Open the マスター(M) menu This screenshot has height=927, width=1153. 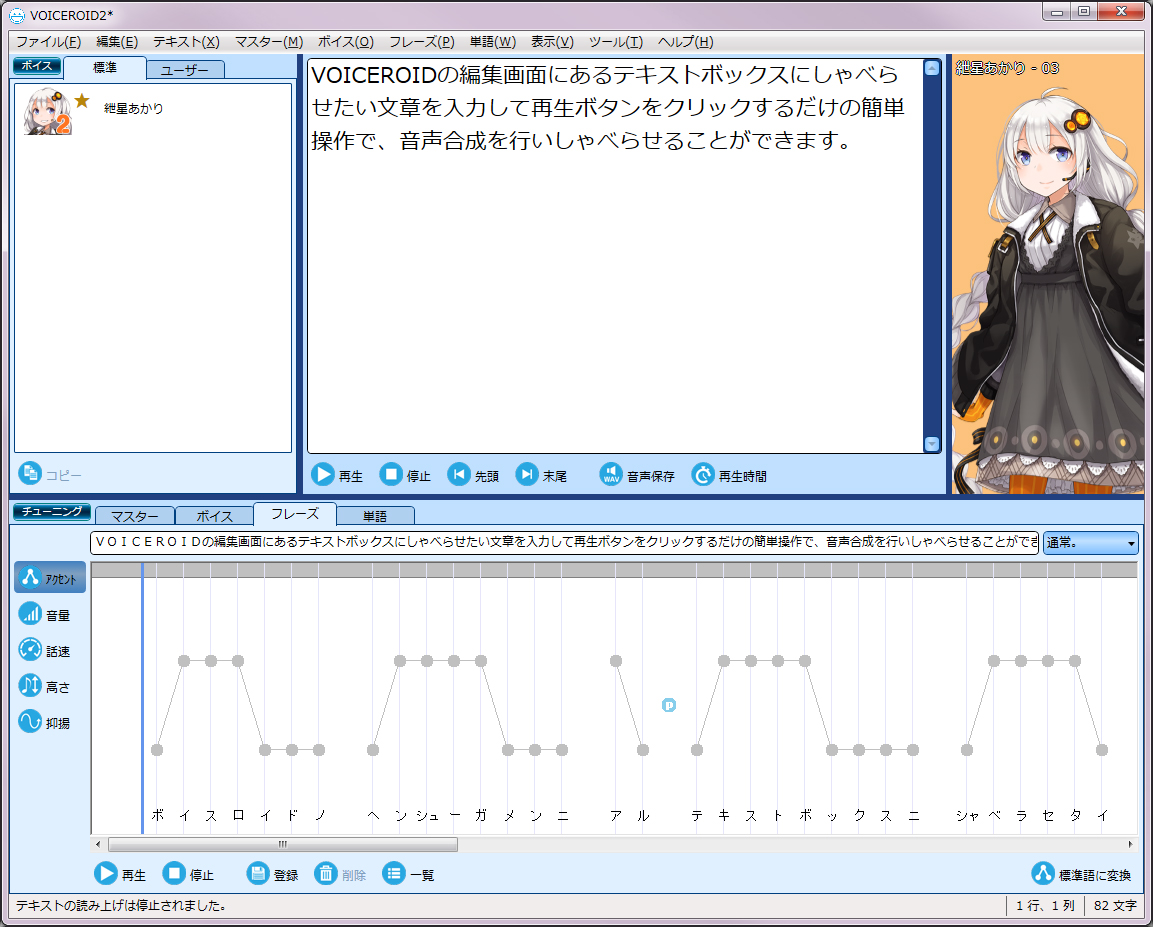(x=269, y=42)
